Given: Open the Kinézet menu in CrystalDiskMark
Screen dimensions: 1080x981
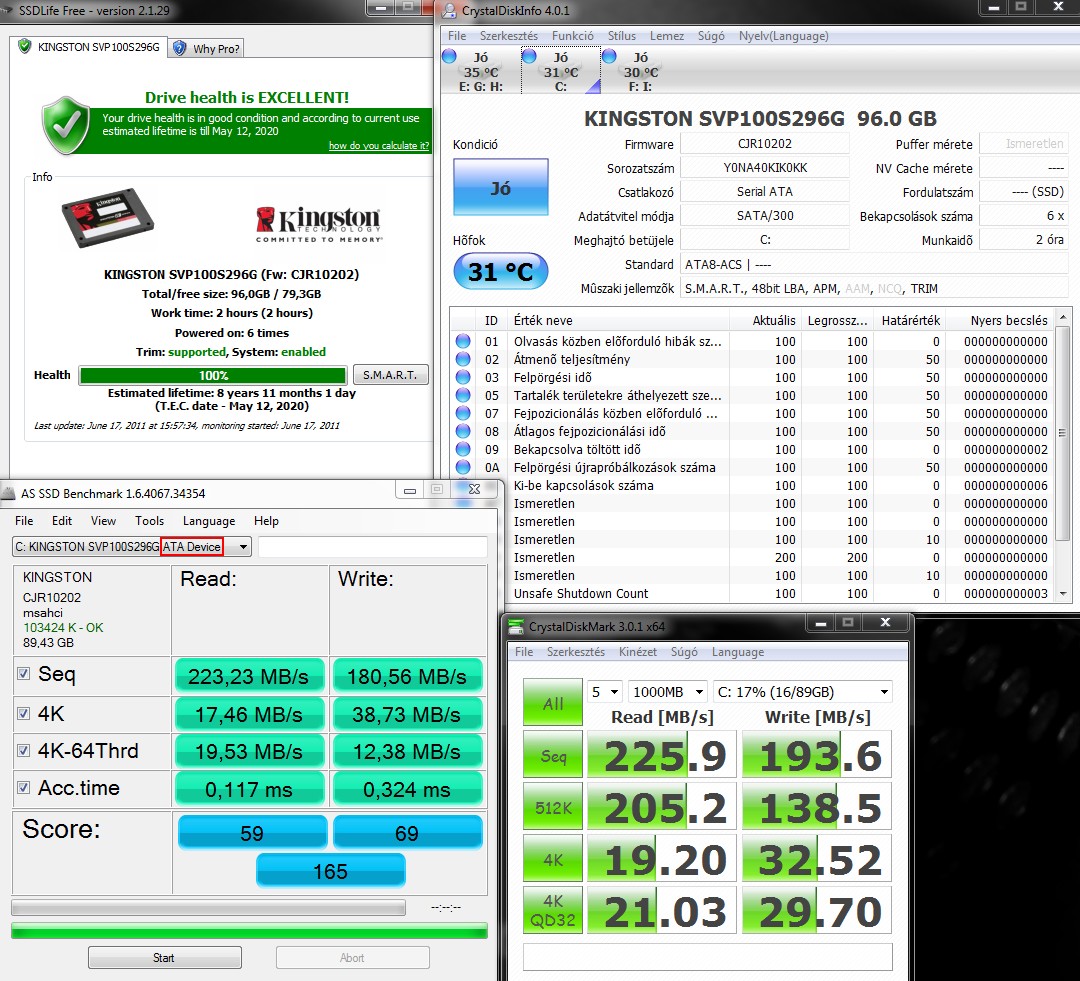Looking at the screenshot, I should click(x=638, y=652).
